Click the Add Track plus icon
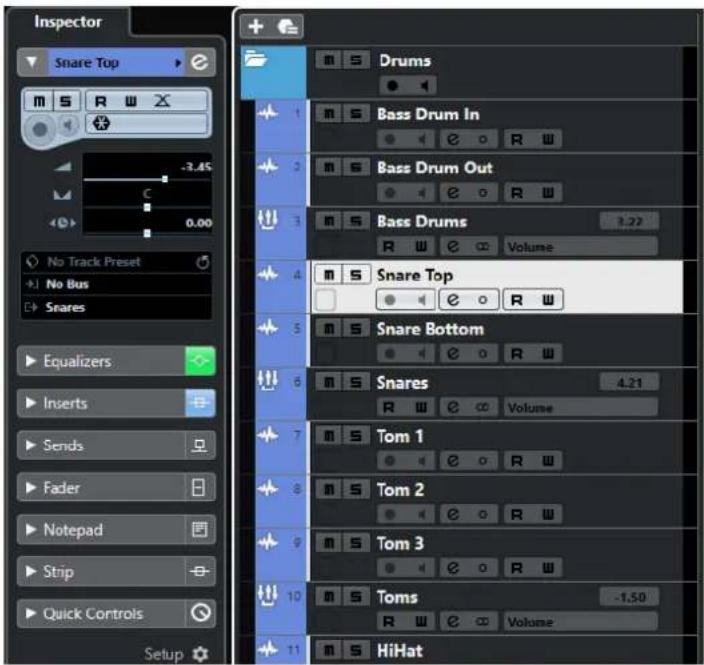 tap(256, 26)
